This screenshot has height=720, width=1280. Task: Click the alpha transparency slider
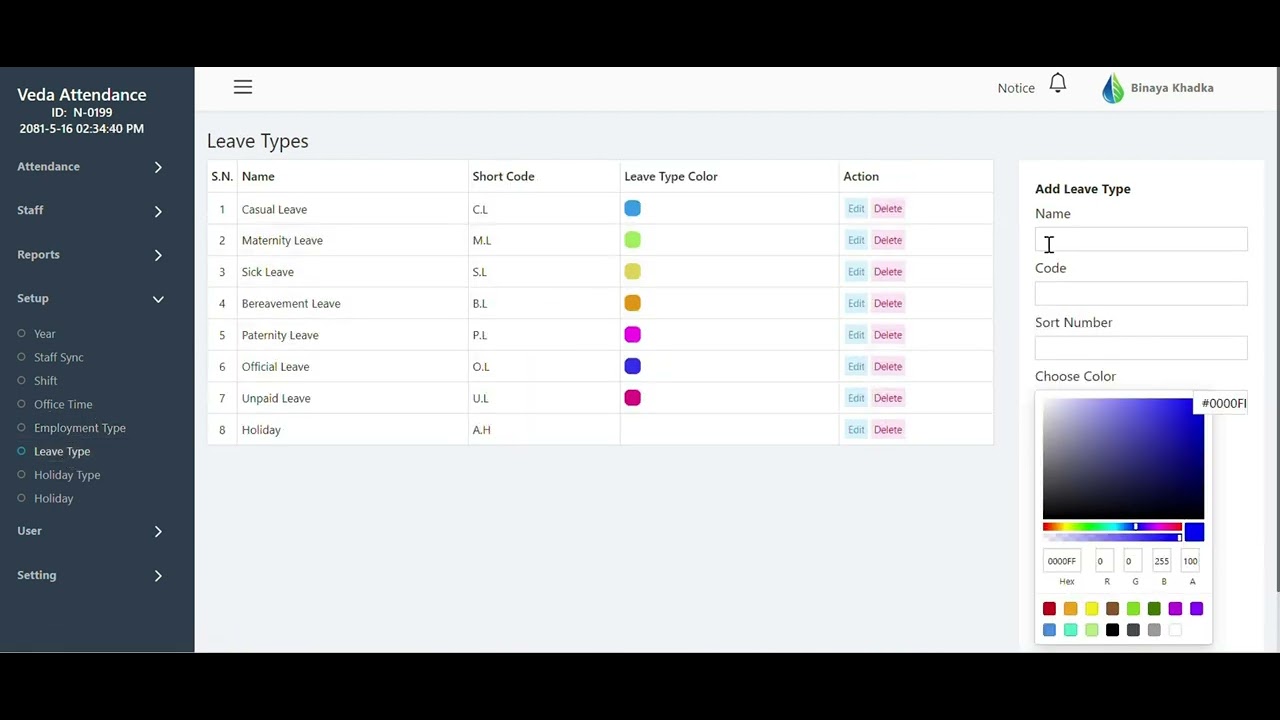[x=1112, y=538]
